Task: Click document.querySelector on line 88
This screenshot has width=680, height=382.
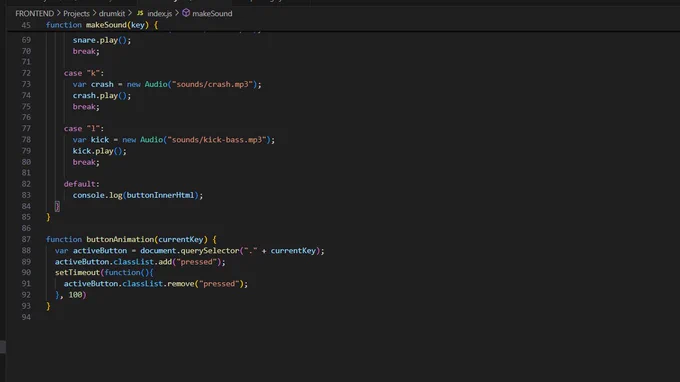Action: point(190,251)
